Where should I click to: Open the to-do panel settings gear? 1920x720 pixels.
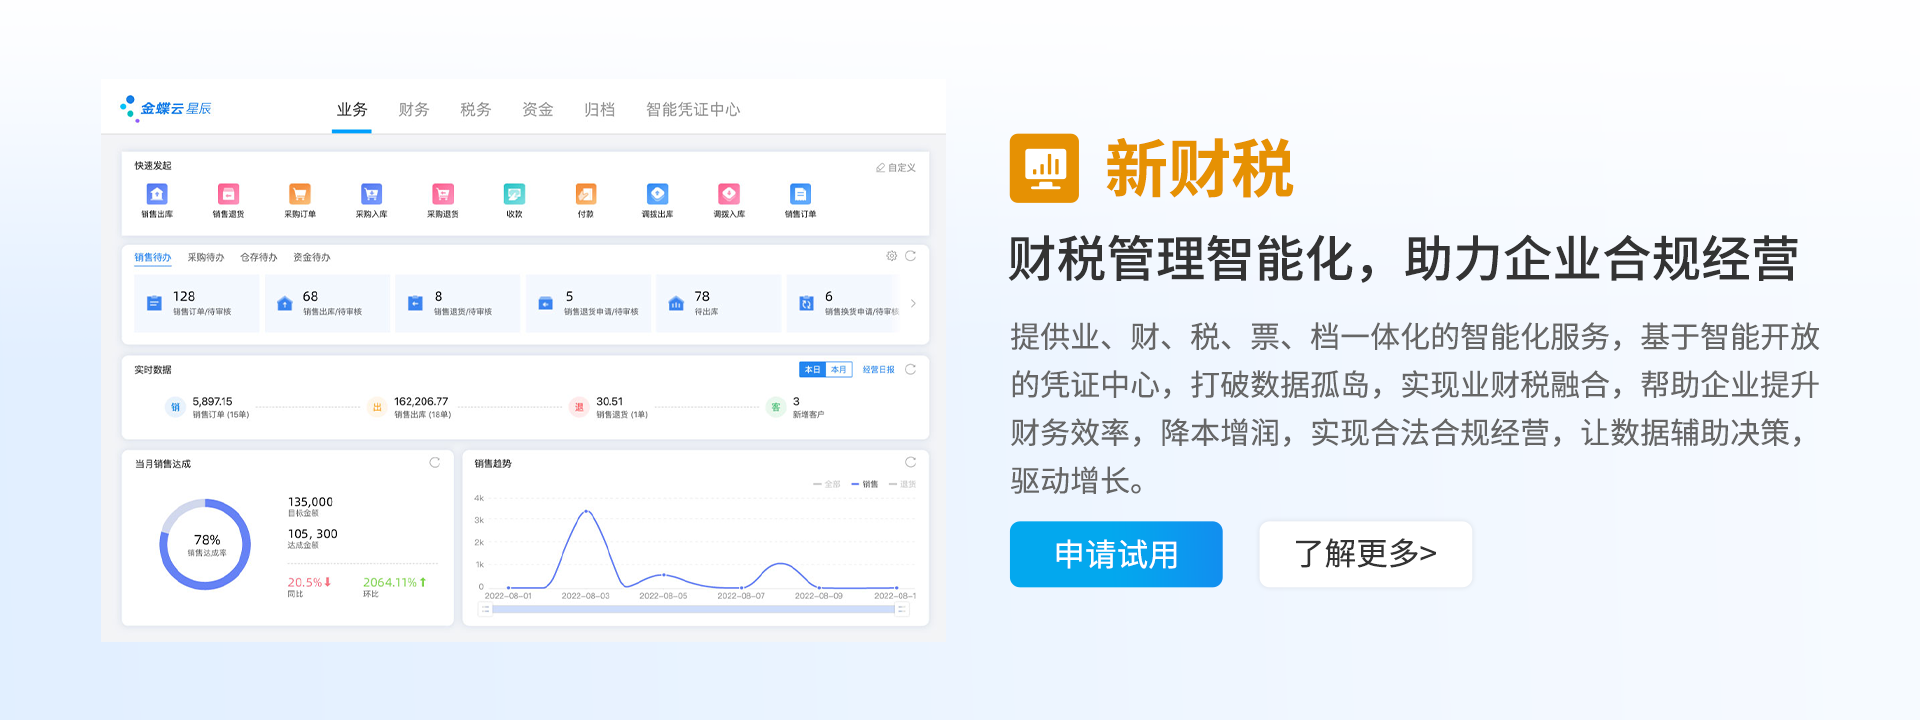pyautogui.click(x=891, y=256)
